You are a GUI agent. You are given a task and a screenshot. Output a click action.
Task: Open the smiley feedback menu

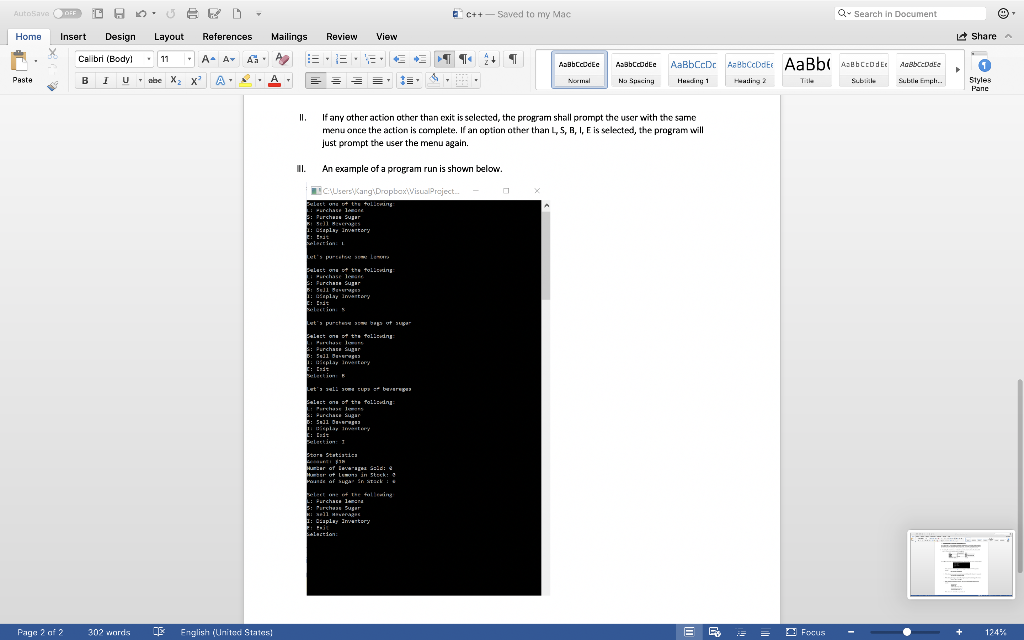coord(1006,13)
